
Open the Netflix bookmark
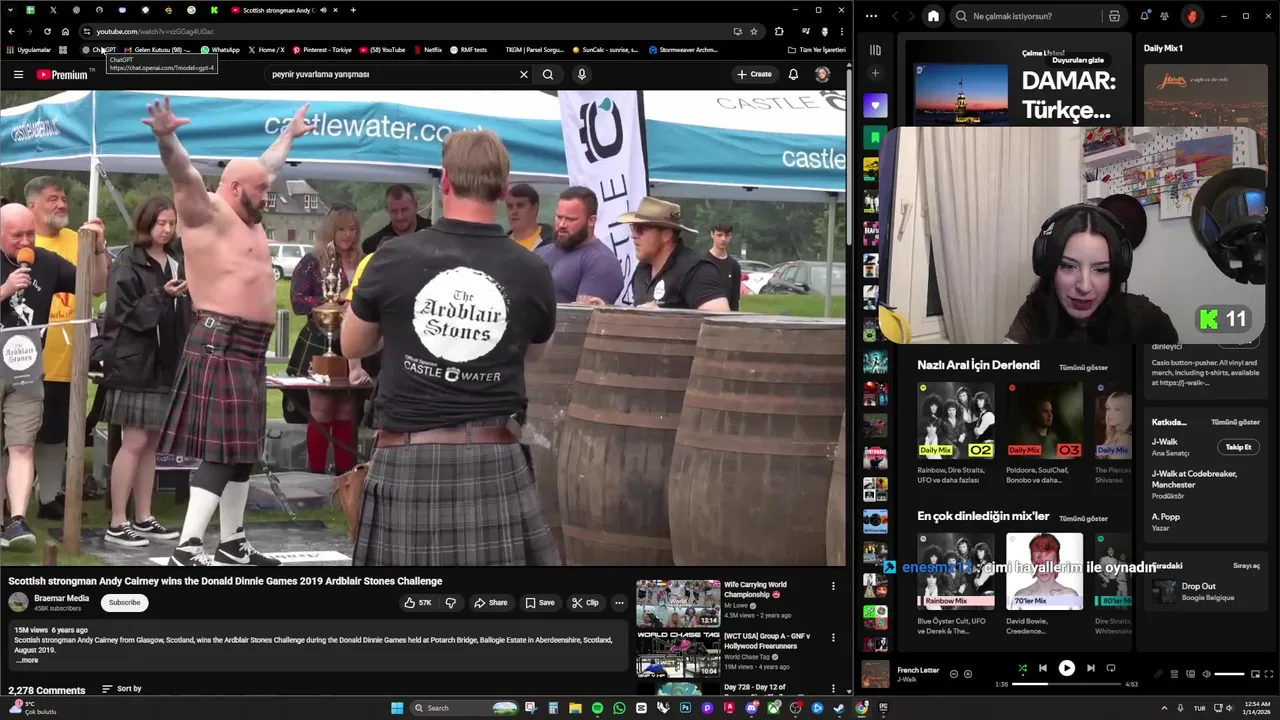coord(427,50)
